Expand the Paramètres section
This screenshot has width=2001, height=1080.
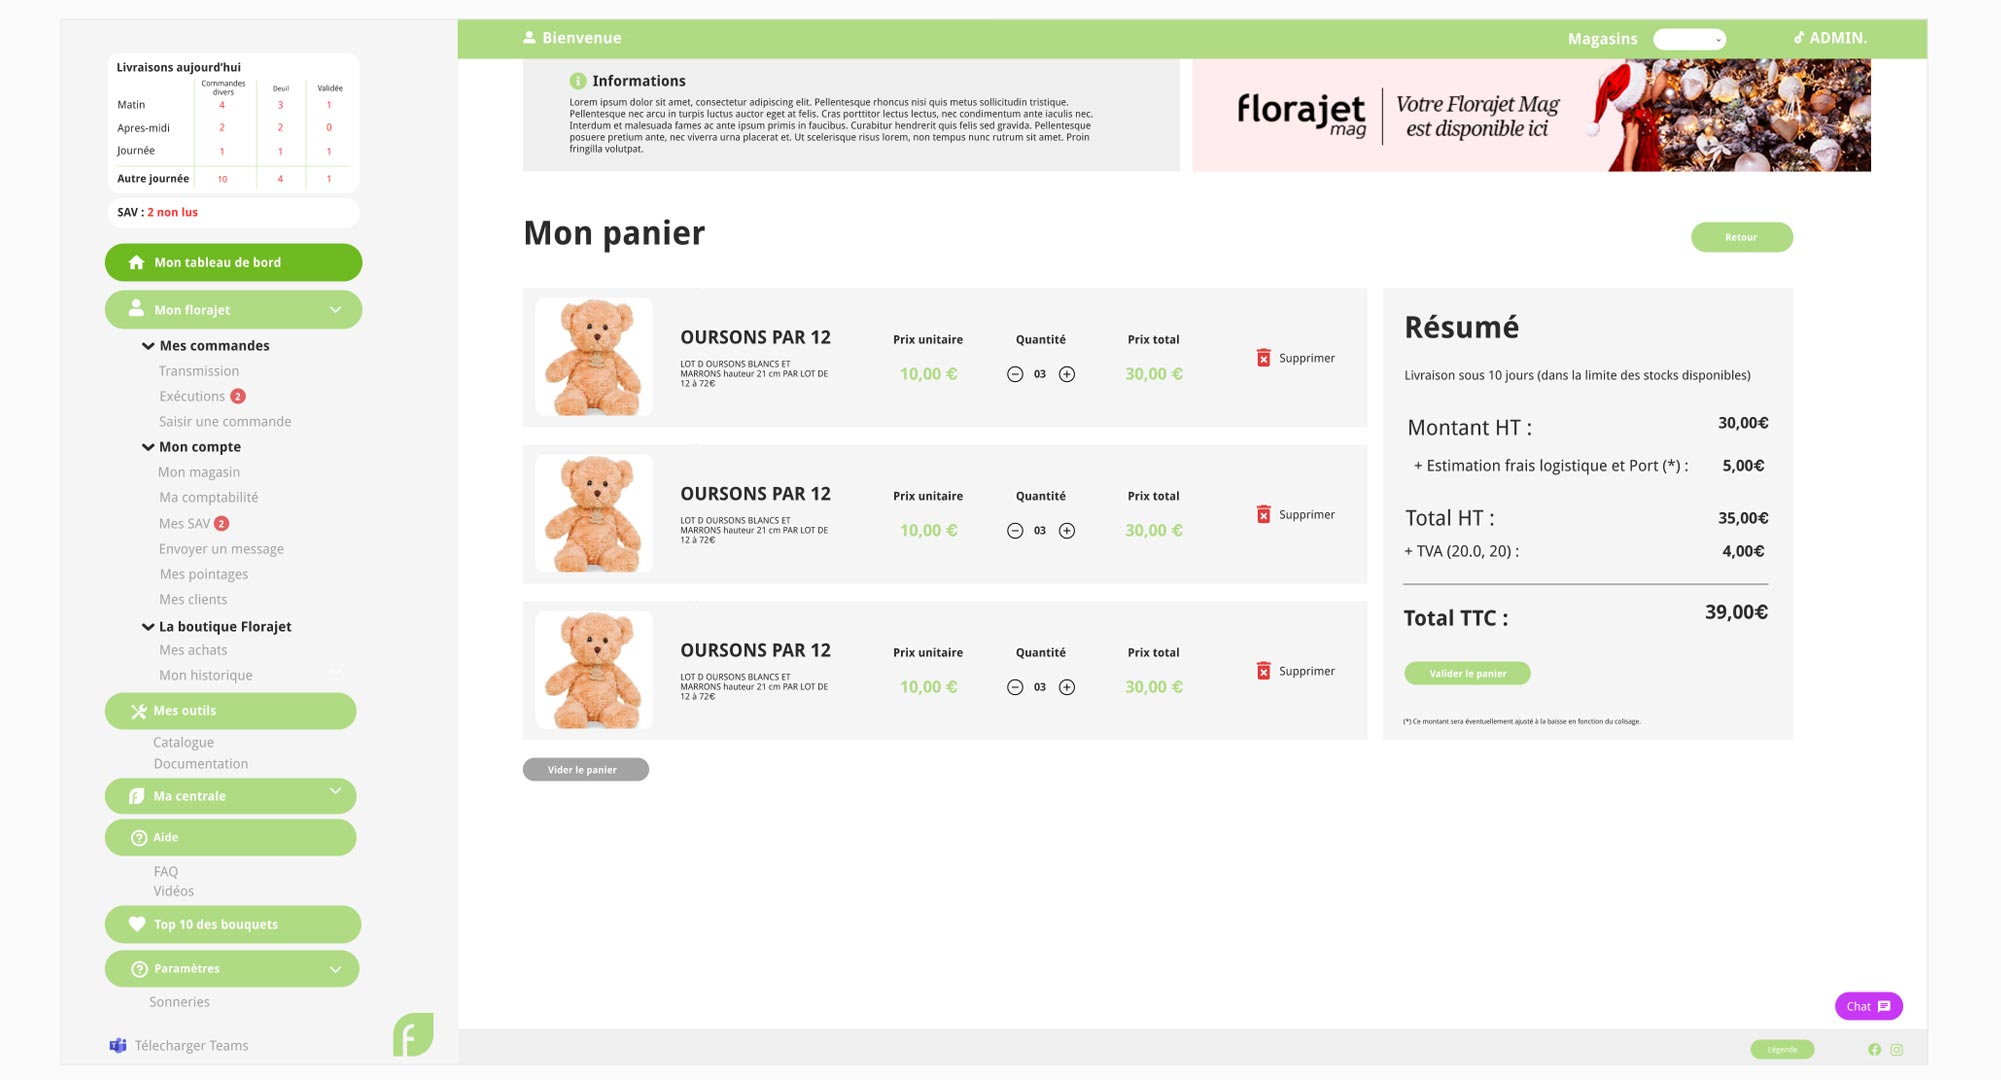tap(336, 969)
